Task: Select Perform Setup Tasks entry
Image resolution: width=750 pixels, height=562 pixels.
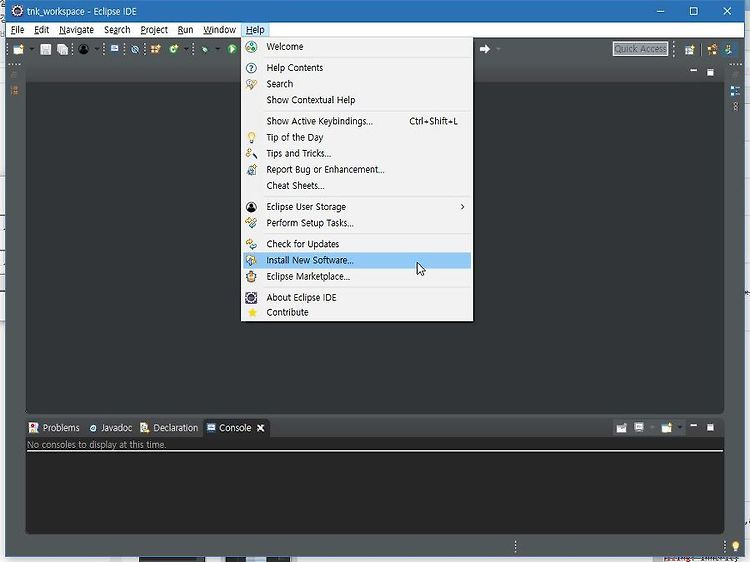Action: (x=357, y=223)
